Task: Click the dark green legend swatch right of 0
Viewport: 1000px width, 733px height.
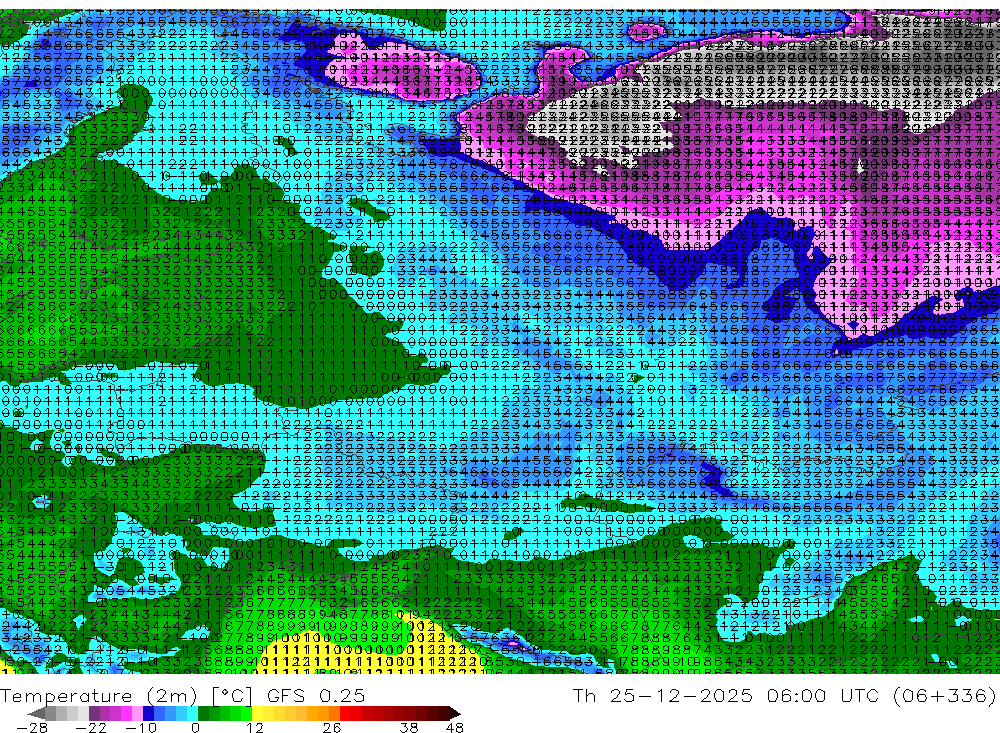Action: [x=203, y=713]
